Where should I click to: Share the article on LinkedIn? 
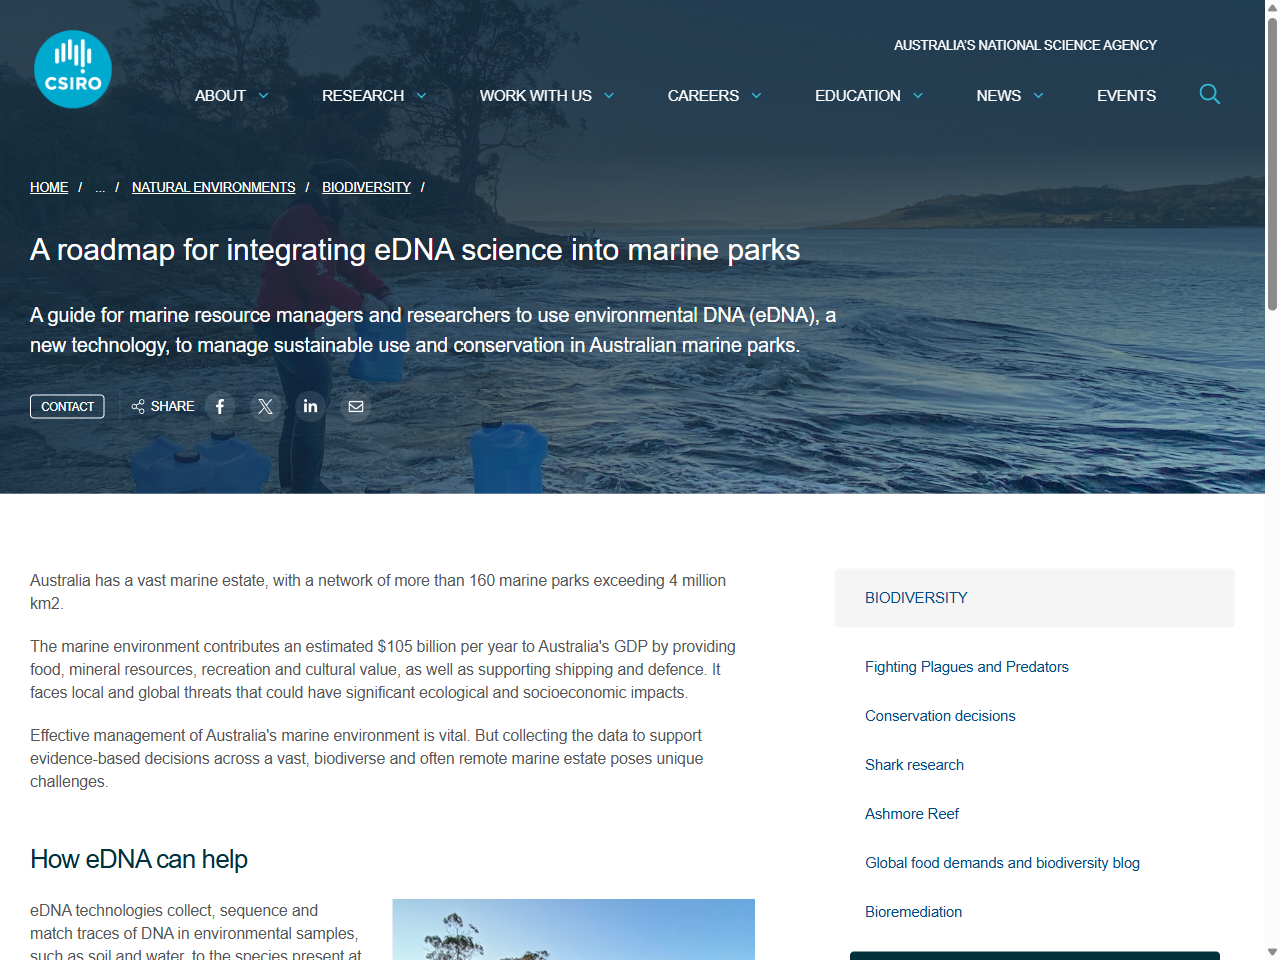tap(310, 406)
